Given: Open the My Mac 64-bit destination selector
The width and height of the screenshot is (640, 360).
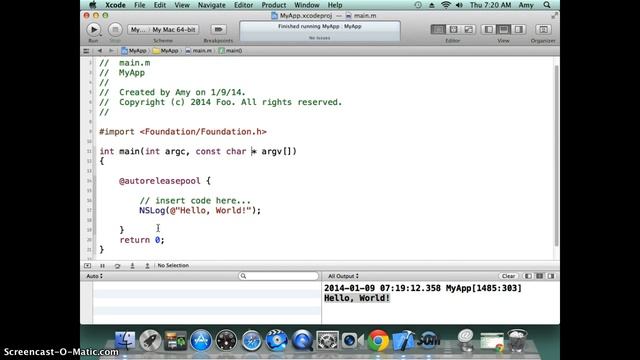Looking at the screenshot, I should [174, 29].
